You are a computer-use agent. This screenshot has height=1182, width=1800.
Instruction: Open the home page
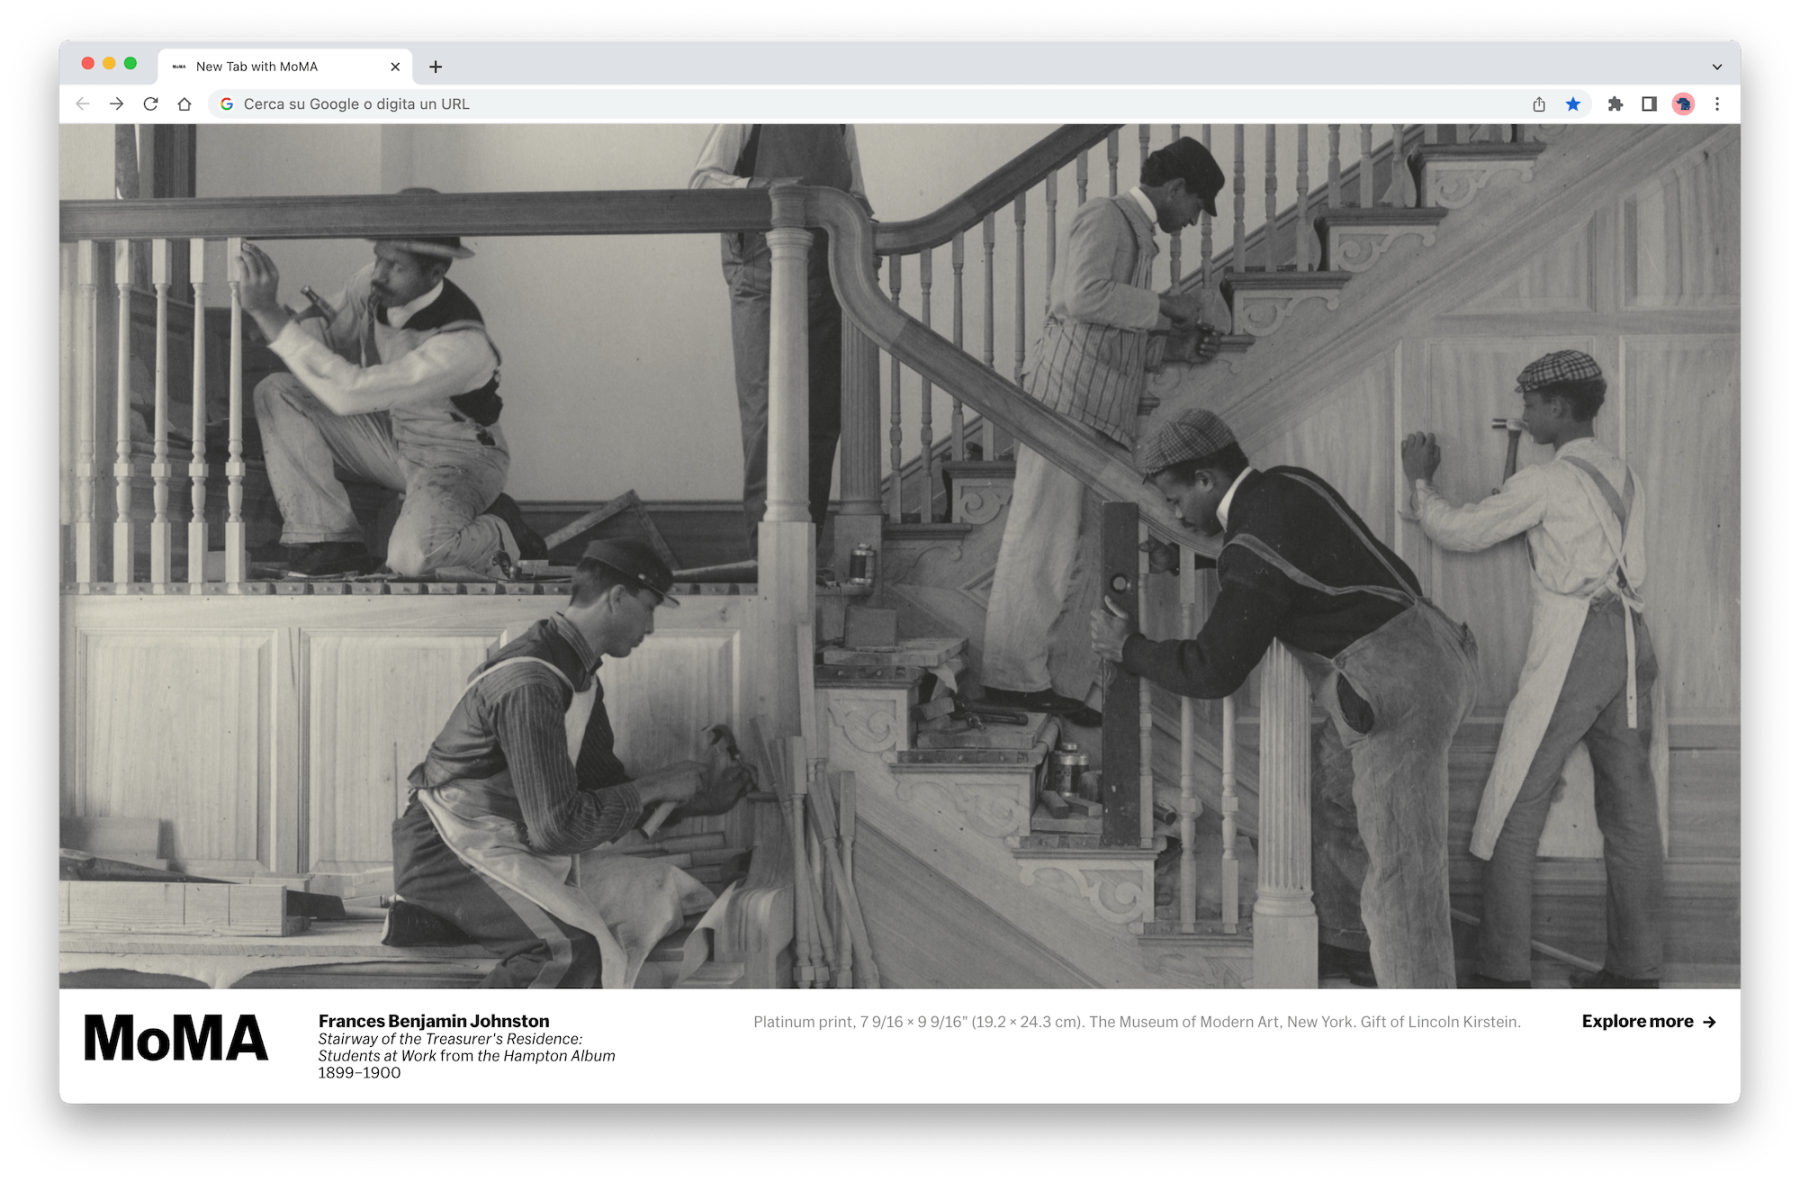(184, 104)
